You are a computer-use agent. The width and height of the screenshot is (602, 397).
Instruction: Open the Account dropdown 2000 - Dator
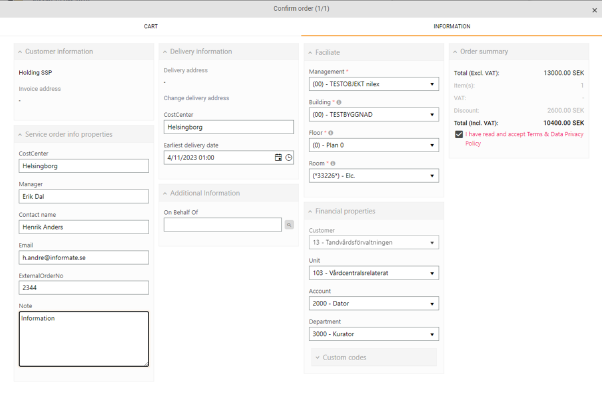[x=374, y=304]
